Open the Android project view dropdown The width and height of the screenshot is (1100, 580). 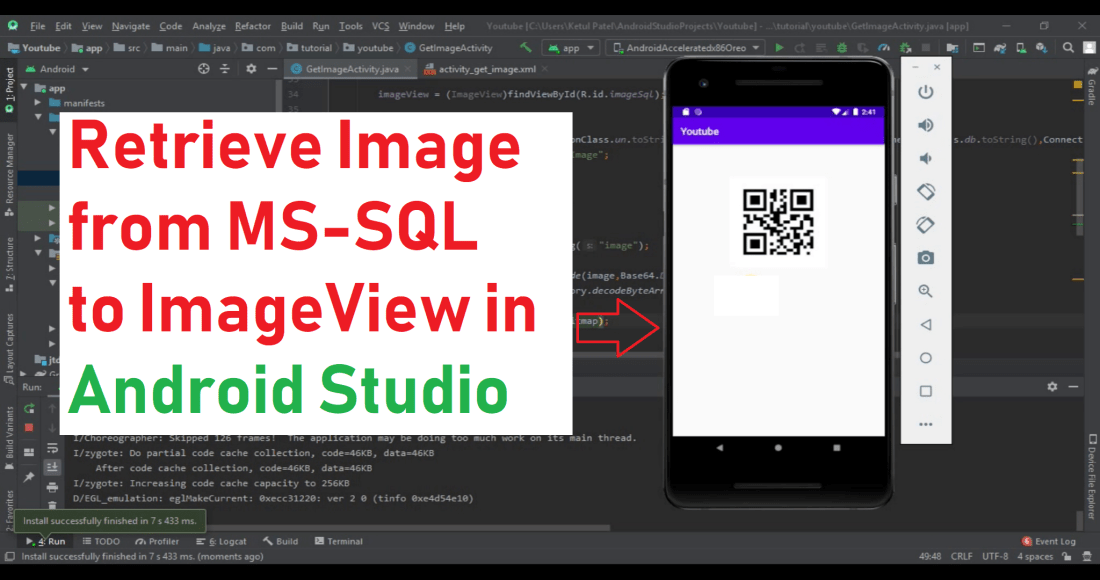64,69
